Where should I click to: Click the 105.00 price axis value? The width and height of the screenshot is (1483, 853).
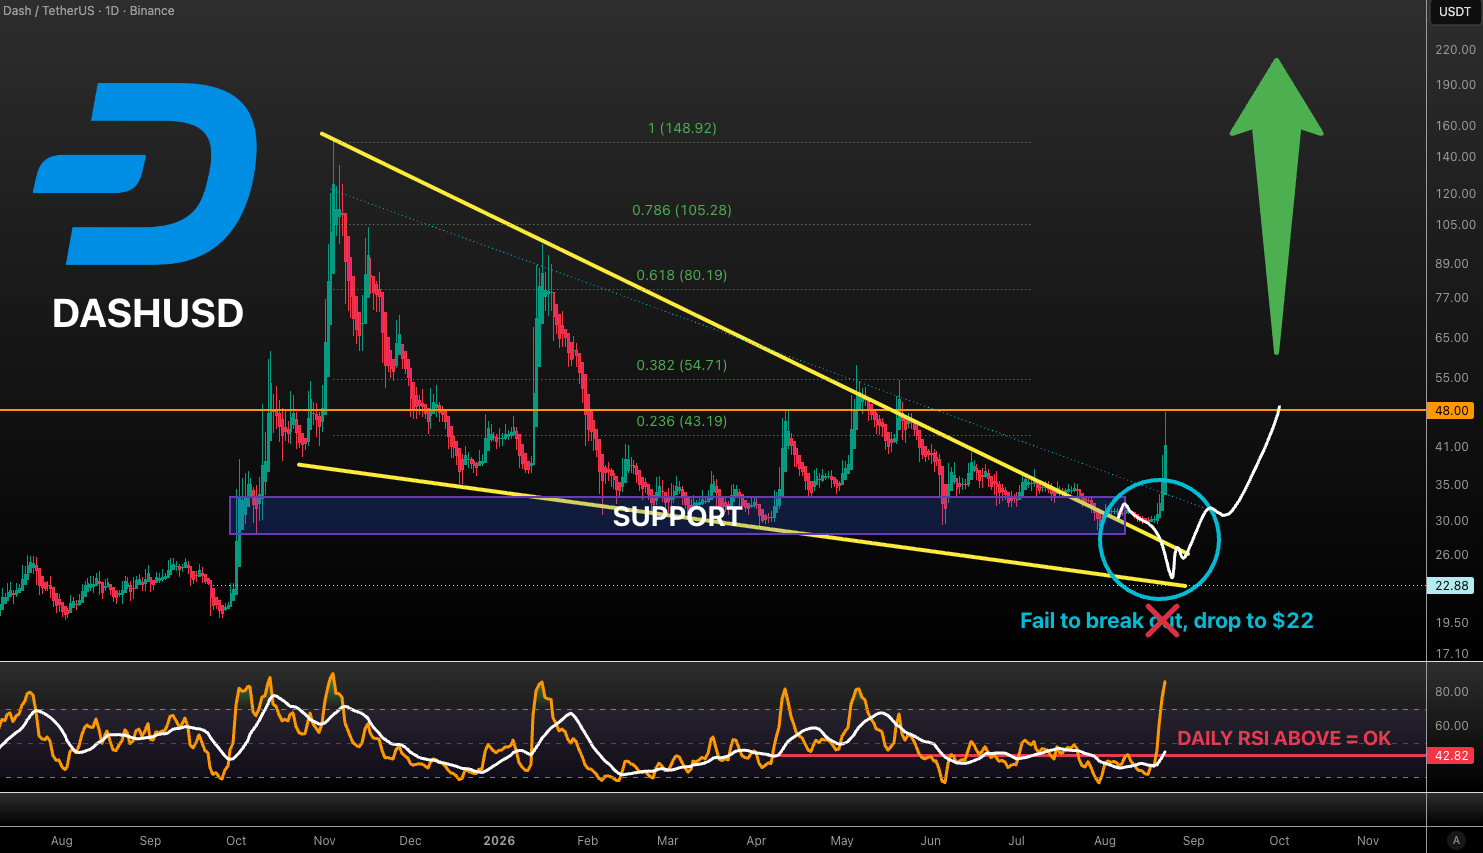[x=1455, y=225]
